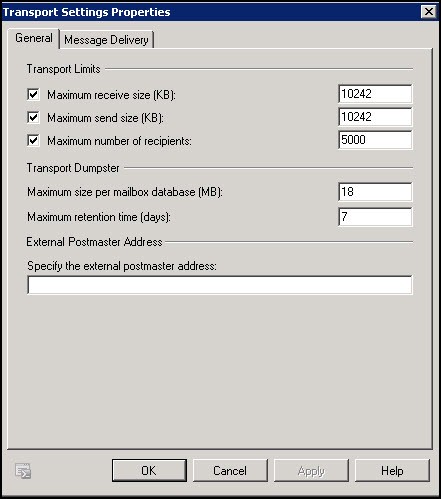Click 'Specify the external postmaster address:' label
Viewport: 441px width, 499px height.
(122, 266)
